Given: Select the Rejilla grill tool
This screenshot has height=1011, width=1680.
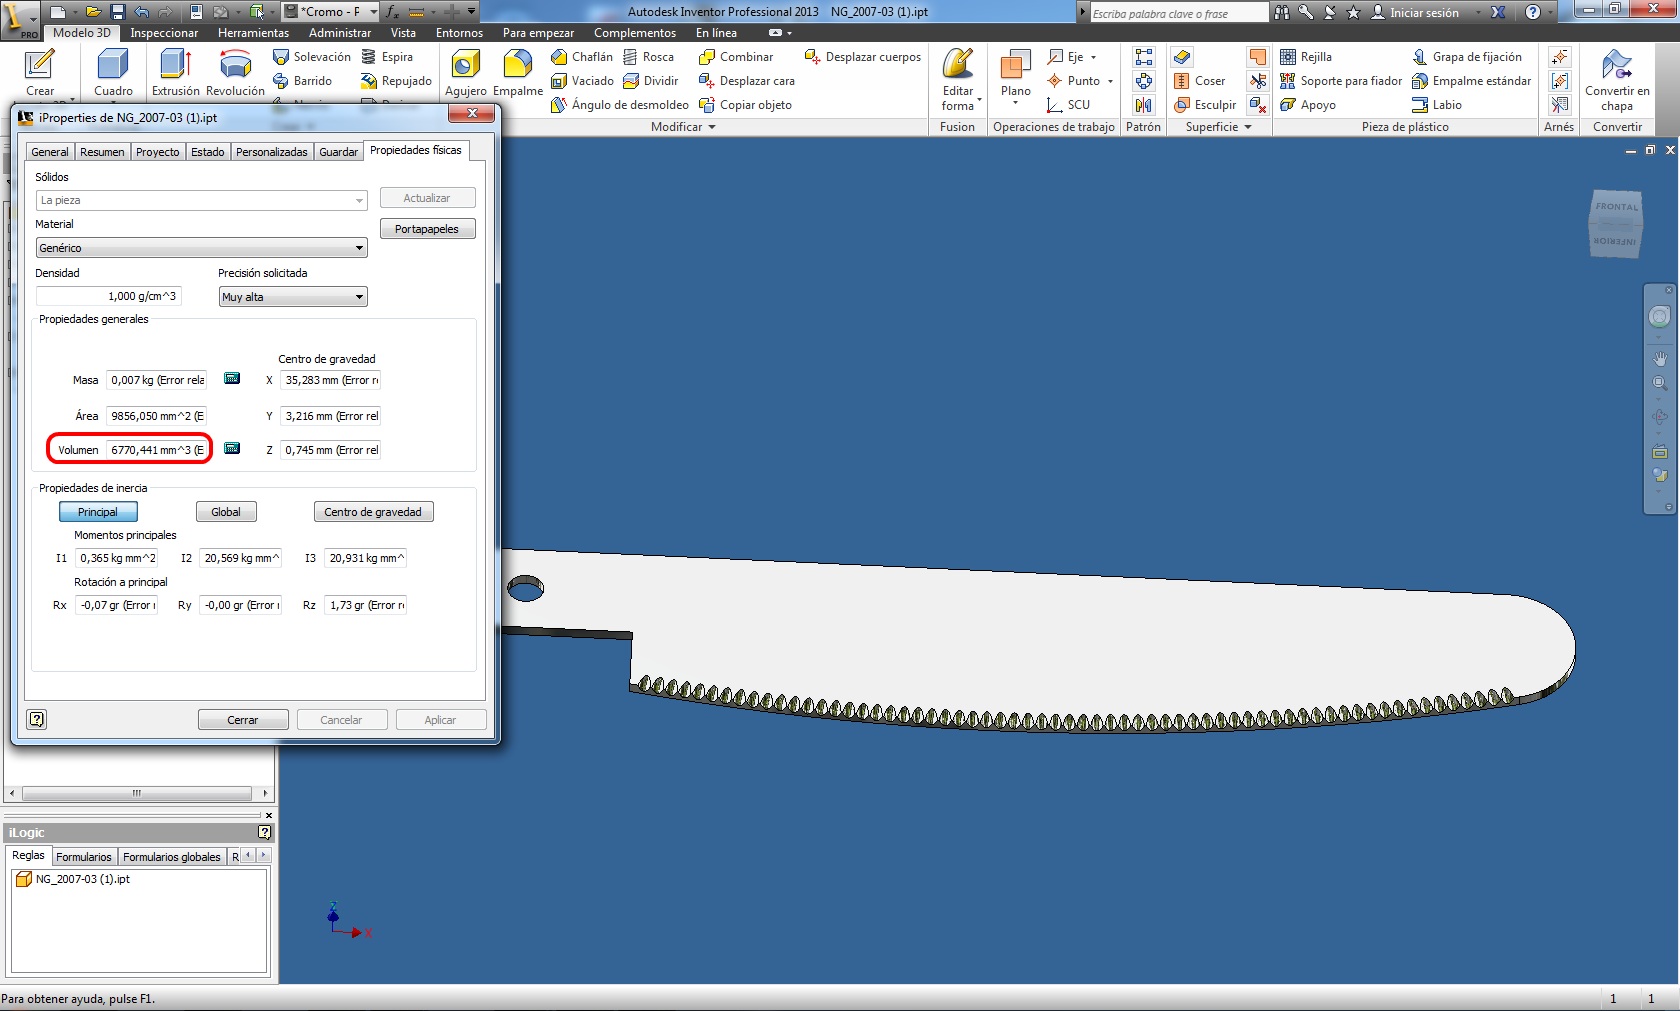Looking at the screenshot, I should [x=1305, y=57].
